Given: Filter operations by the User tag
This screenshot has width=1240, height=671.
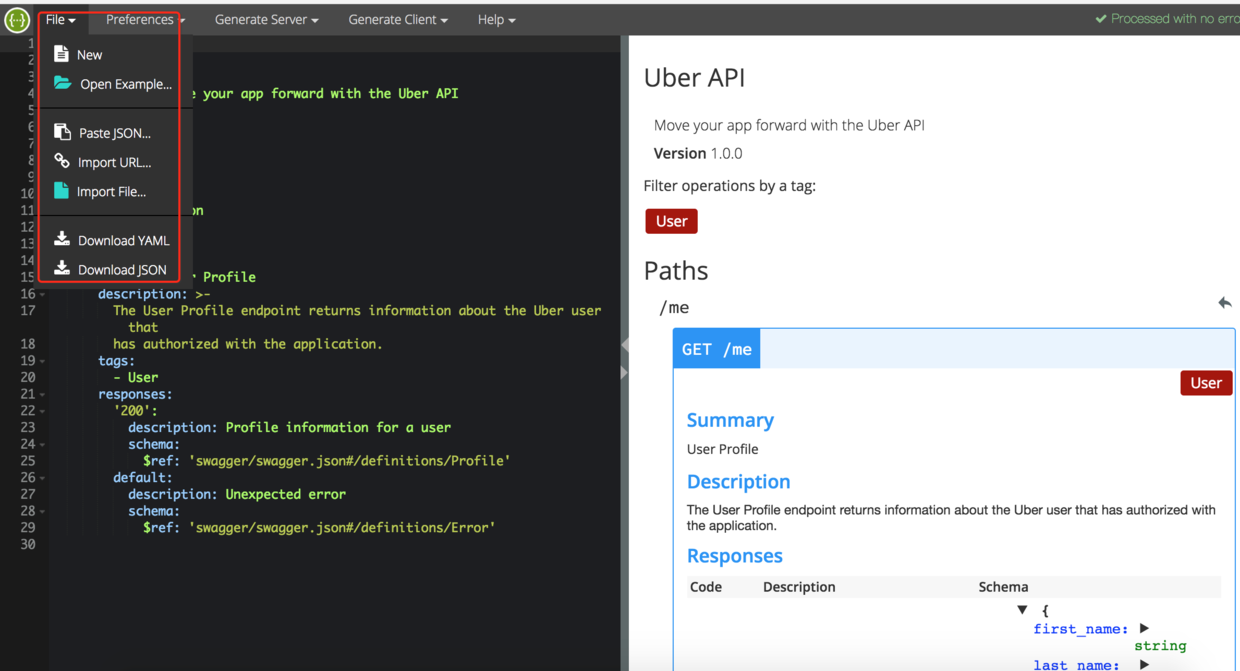Looking at the screenshot, I should pyautogui.click(x=671, y=221).
